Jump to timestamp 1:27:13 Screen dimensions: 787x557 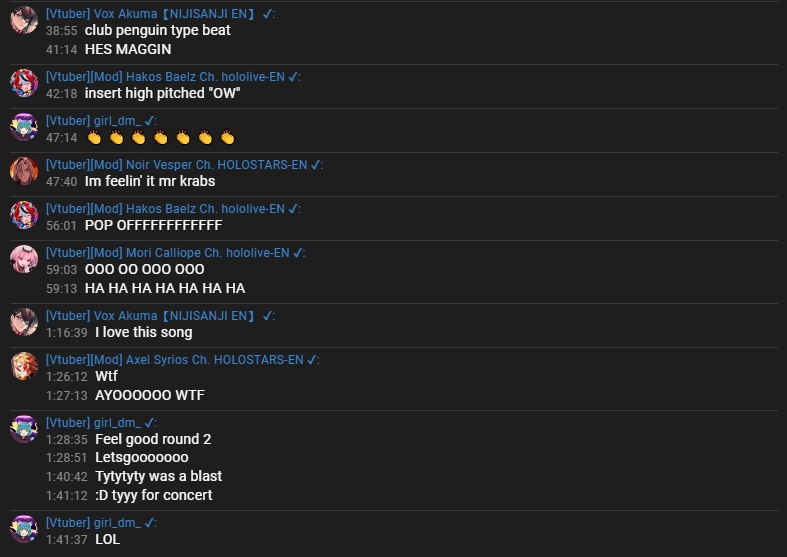click(66, 396)
